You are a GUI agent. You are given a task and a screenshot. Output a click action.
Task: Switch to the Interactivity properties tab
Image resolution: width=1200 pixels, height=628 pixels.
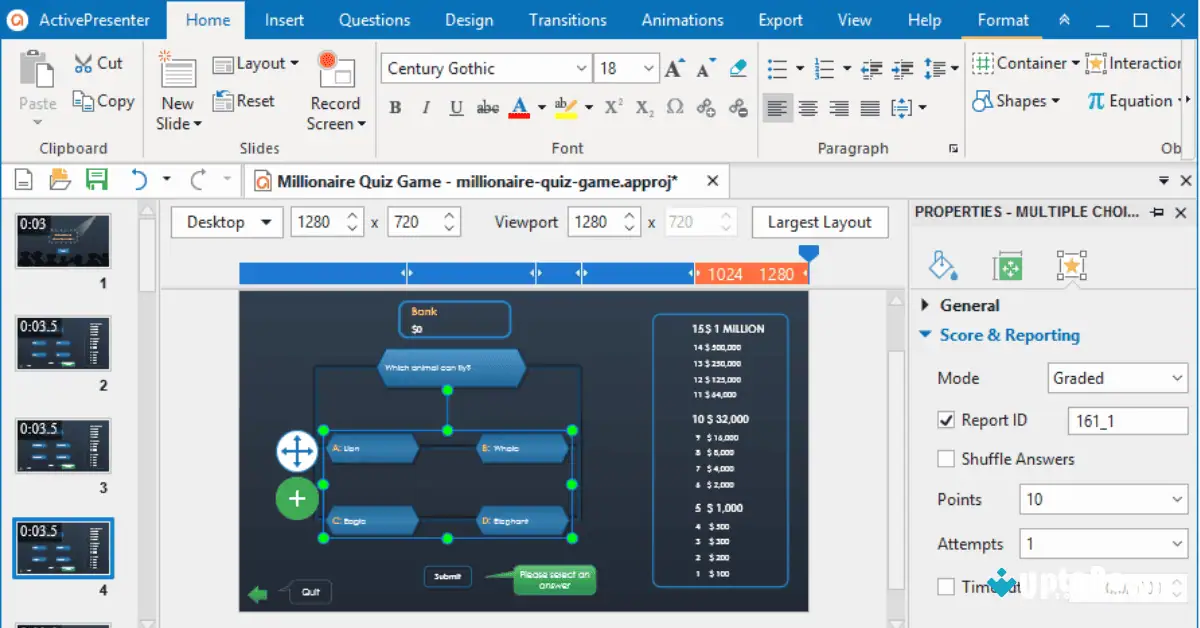(1071, 265)
